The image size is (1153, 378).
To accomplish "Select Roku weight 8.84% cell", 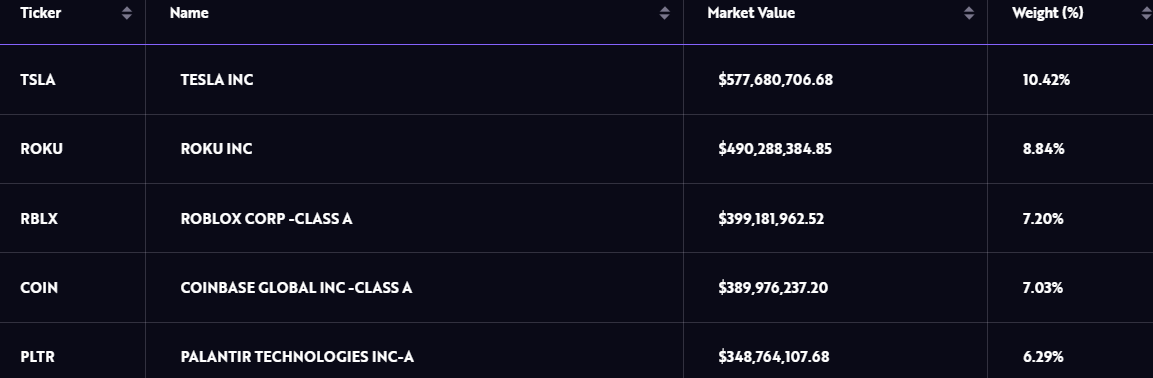I will tap(1043, 149).
